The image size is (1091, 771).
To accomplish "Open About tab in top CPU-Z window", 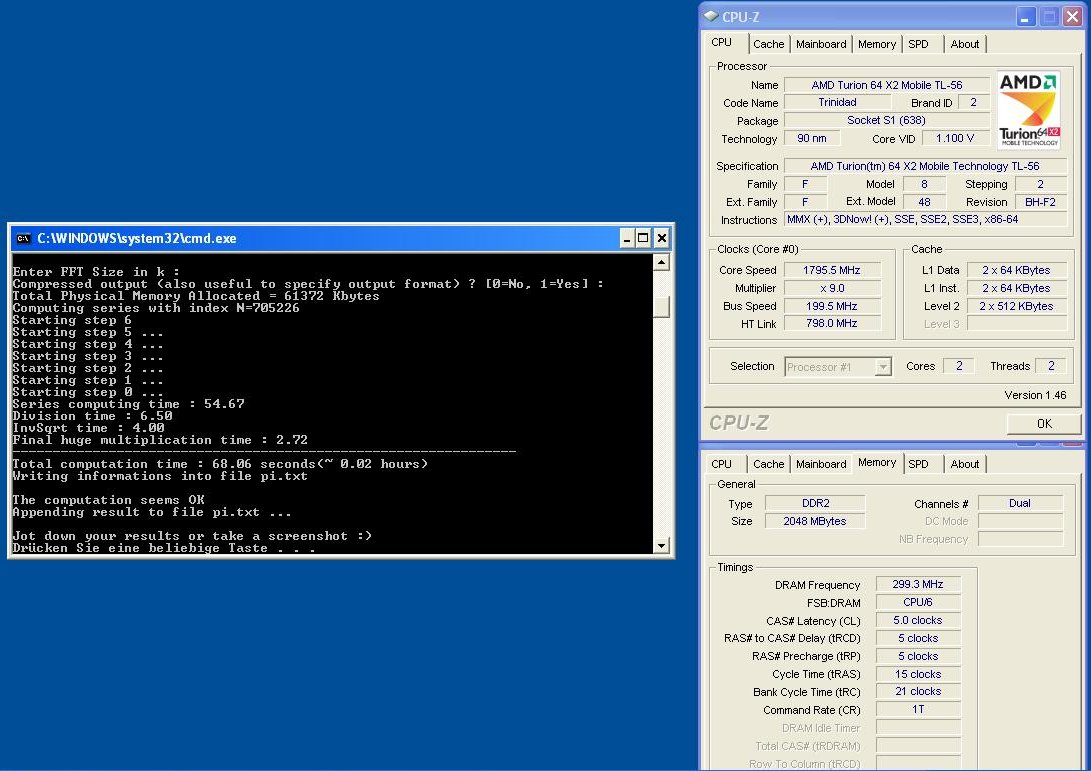I will coord(964,44).
